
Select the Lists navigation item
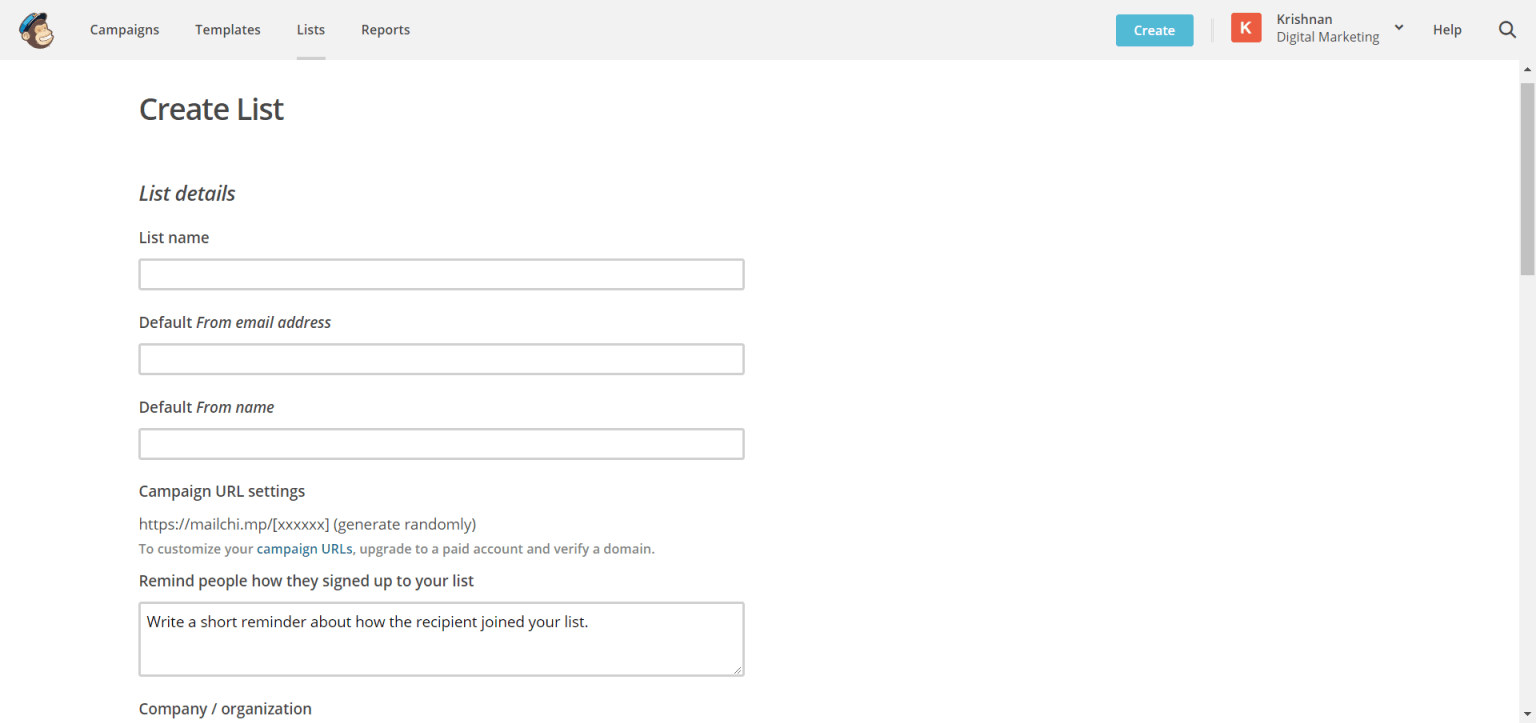(x=311, y=30)
